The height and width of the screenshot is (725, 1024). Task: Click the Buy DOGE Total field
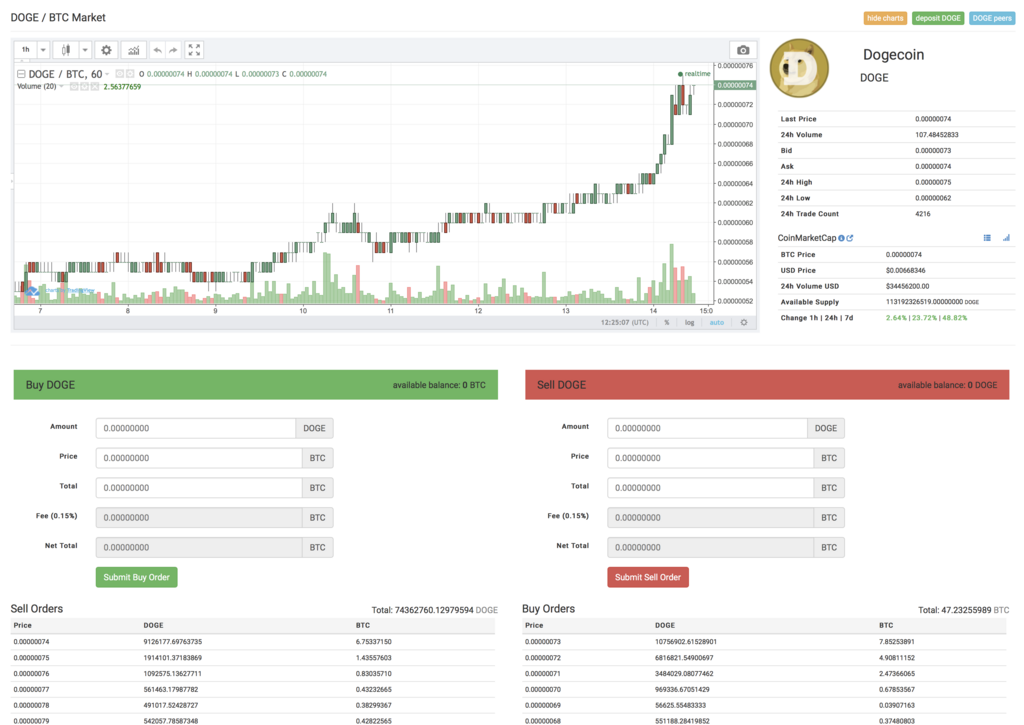tap(199, 488)
